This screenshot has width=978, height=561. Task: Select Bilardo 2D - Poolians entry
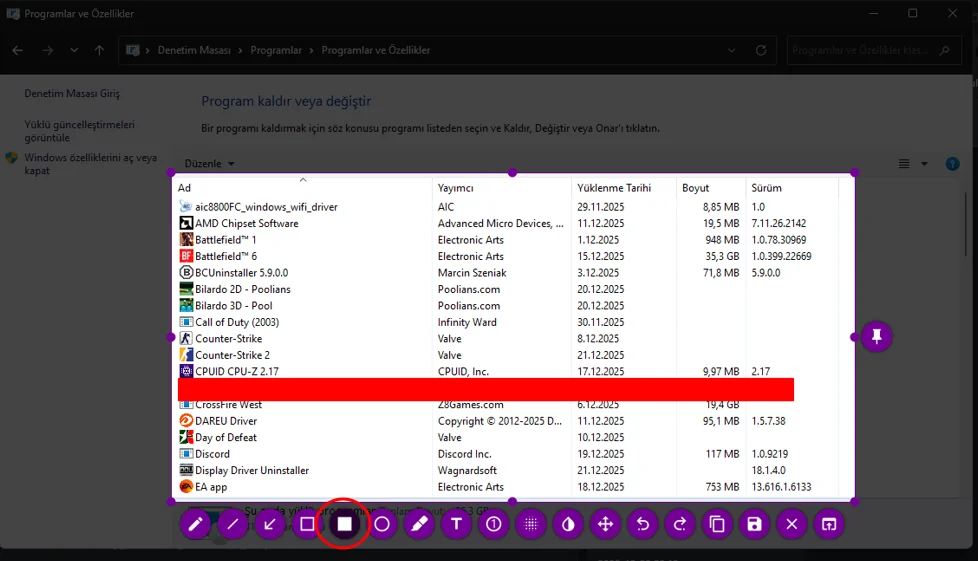point(508,290)
